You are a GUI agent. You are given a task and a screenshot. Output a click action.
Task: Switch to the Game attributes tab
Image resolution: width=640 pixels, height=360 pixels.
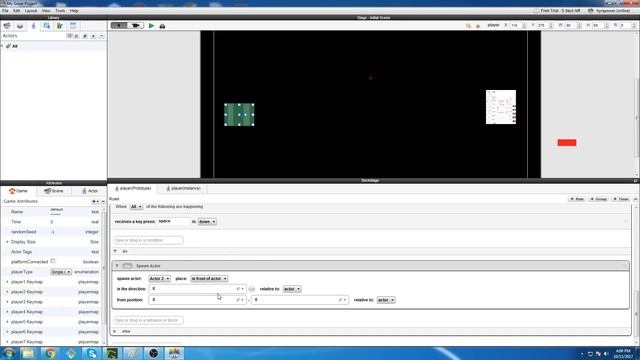pyautogui.click(x=18, y=191)
